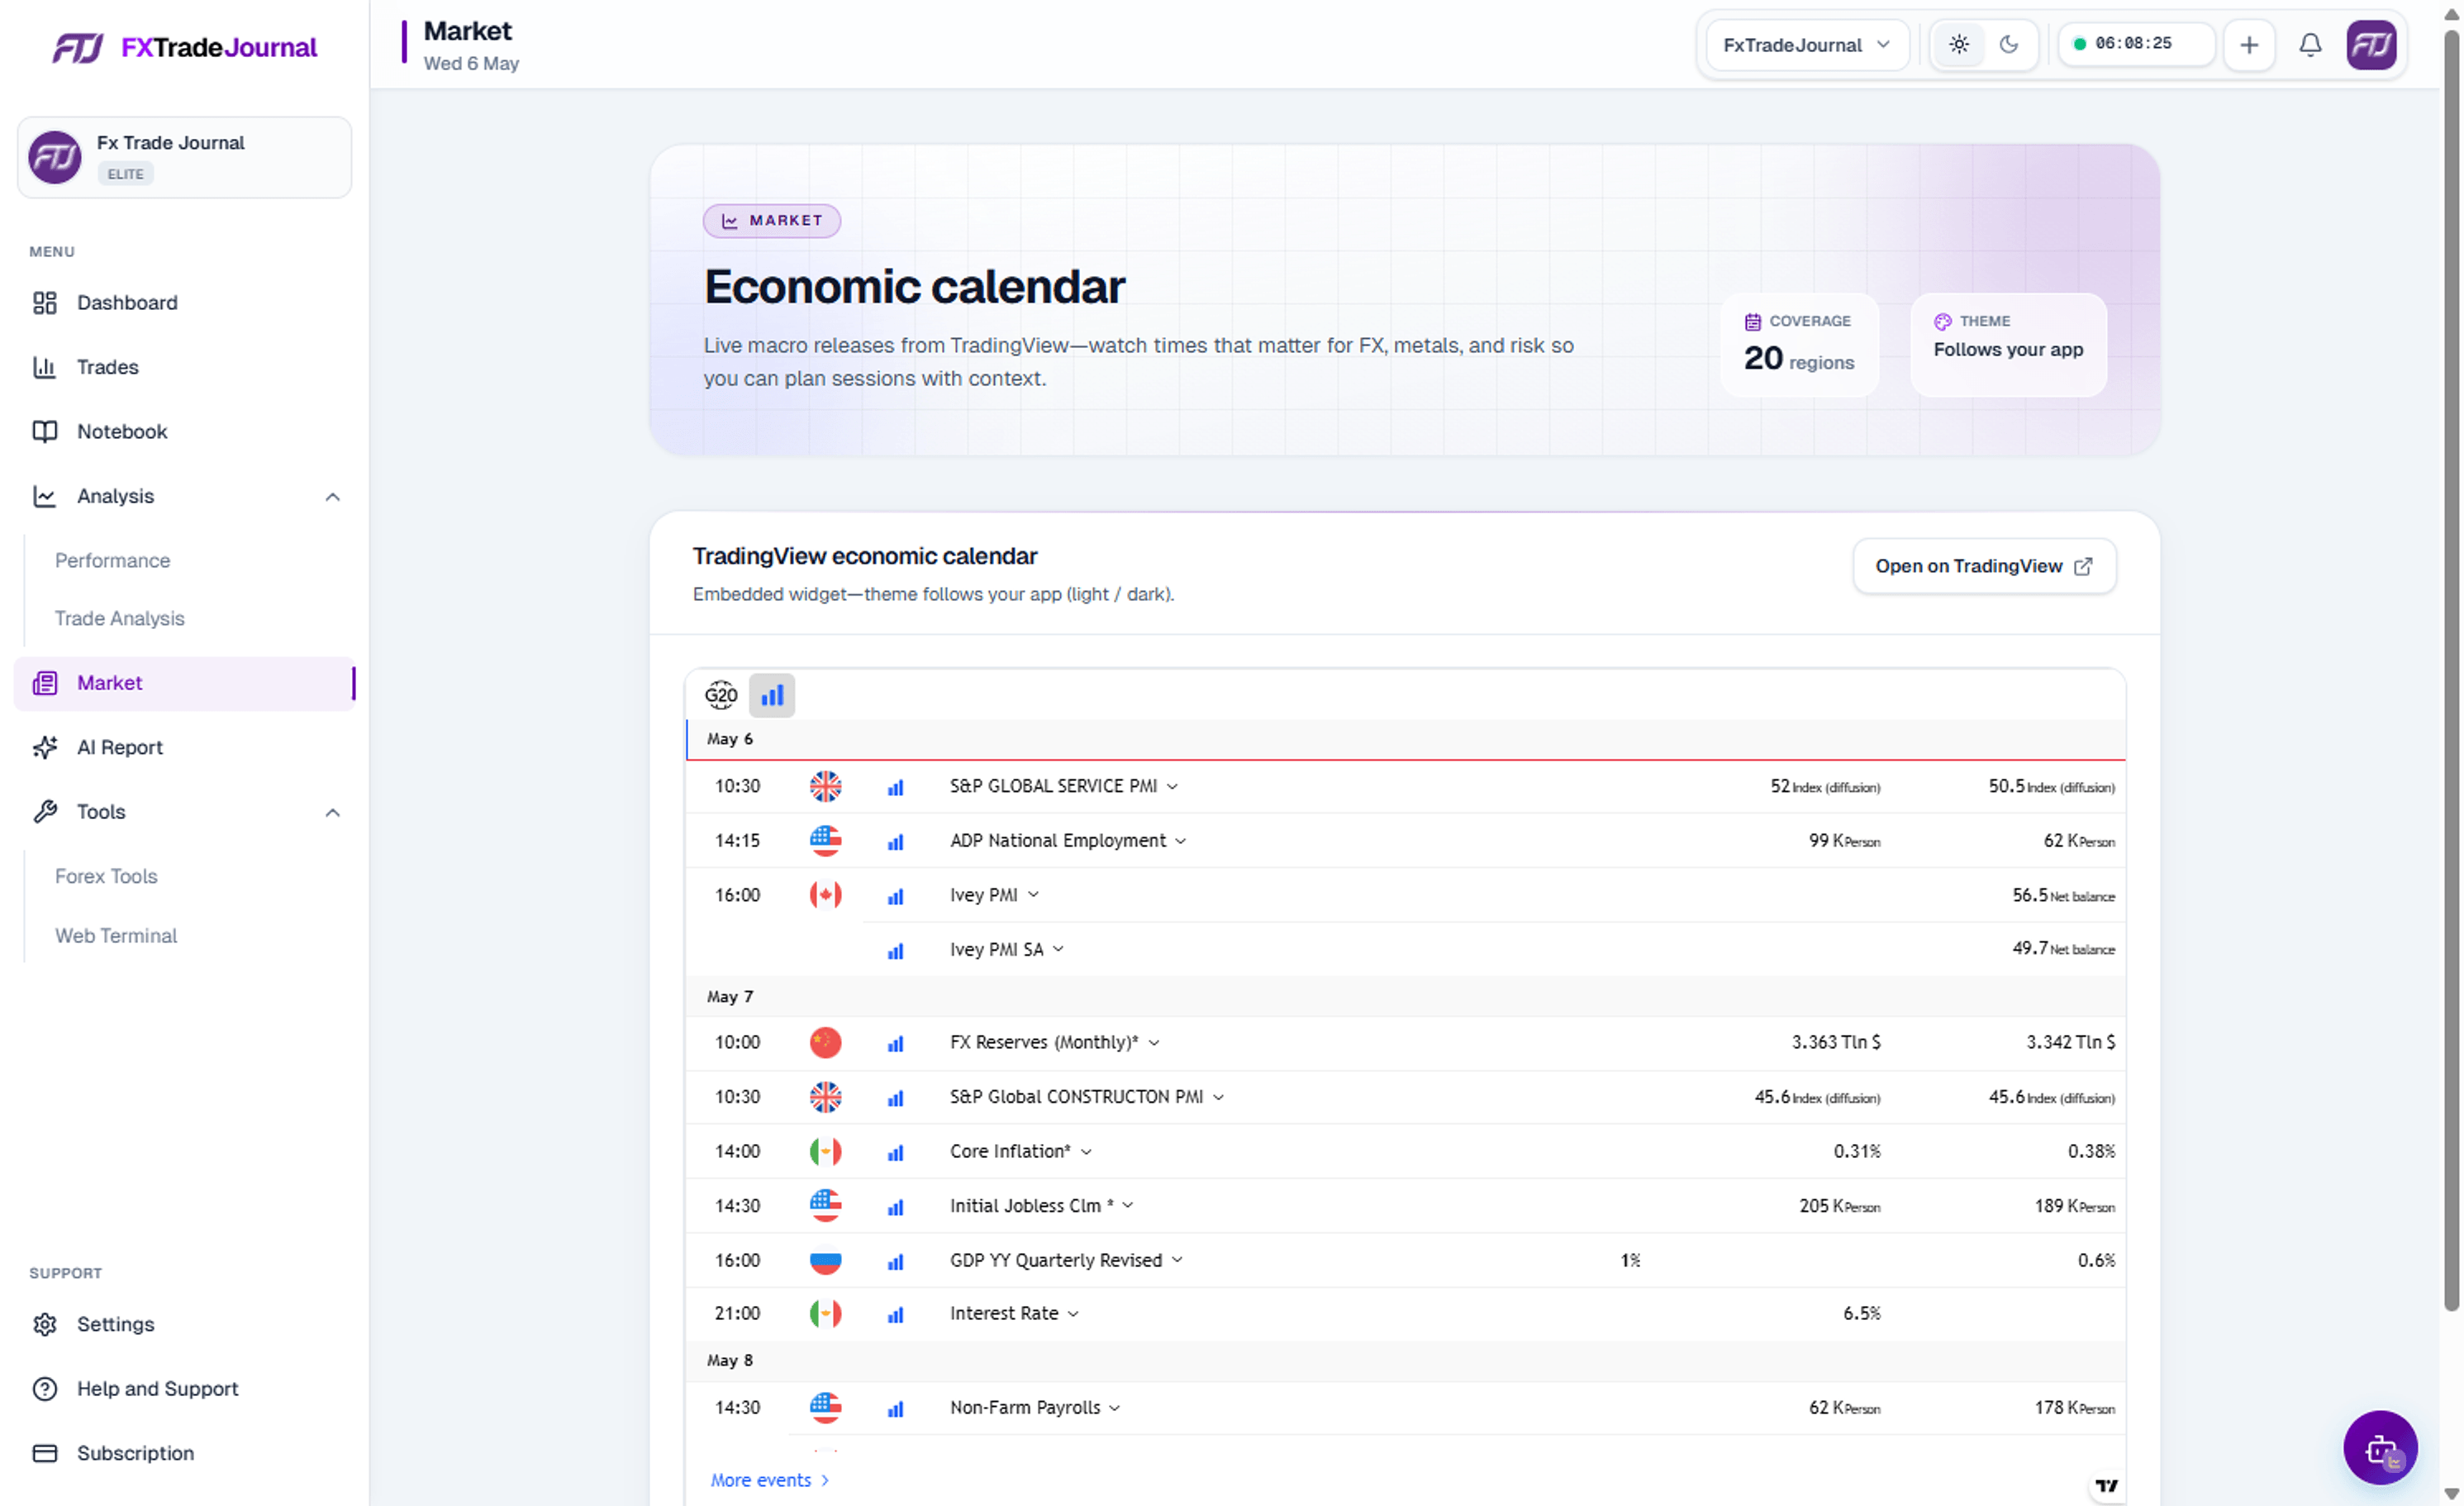Click the Settings gear icon

[x=45, y=1324]
